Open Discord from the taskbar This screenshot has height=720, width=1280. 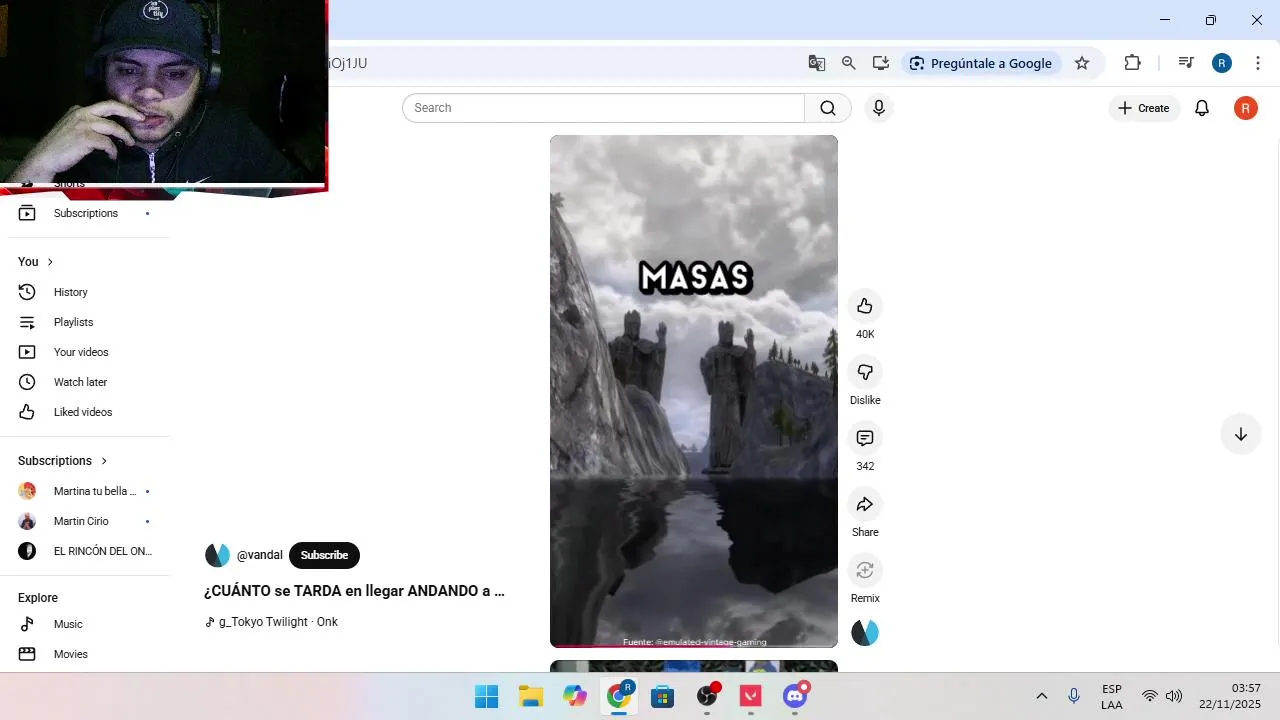coord(795,696)
